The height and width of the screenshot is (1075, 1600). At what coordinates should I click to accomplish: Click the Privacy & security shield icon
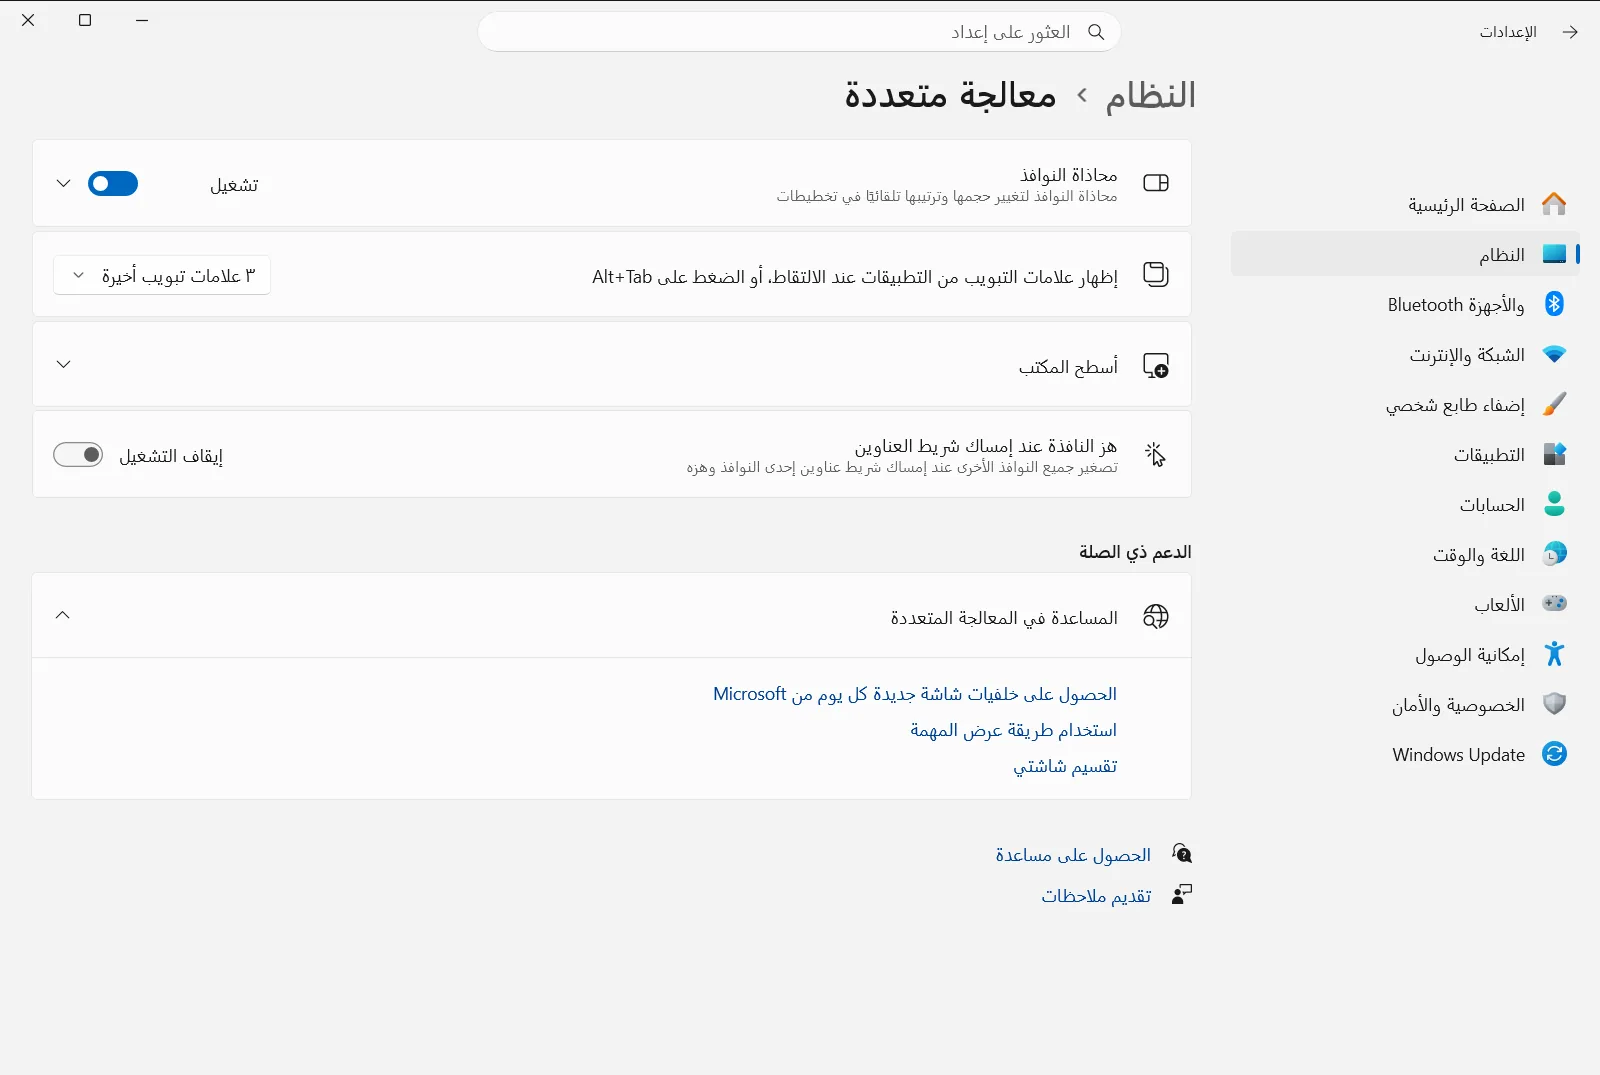click(1554, 704)
